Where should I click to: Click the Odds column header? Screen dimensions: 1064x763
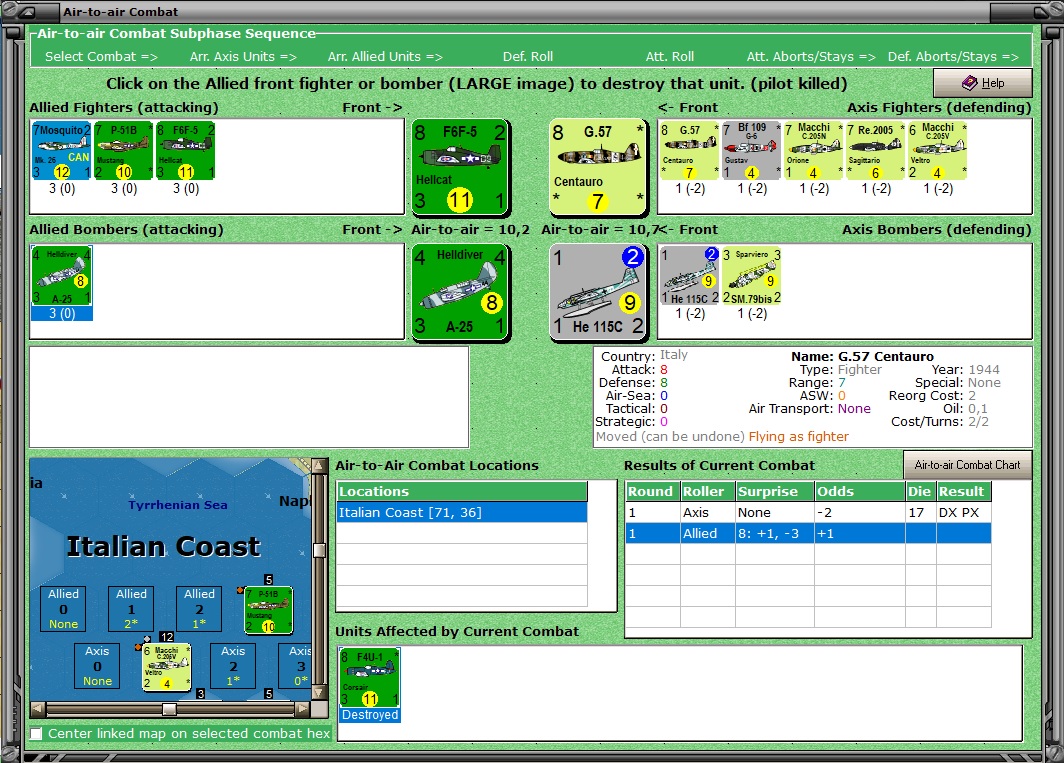click(859, 491)
